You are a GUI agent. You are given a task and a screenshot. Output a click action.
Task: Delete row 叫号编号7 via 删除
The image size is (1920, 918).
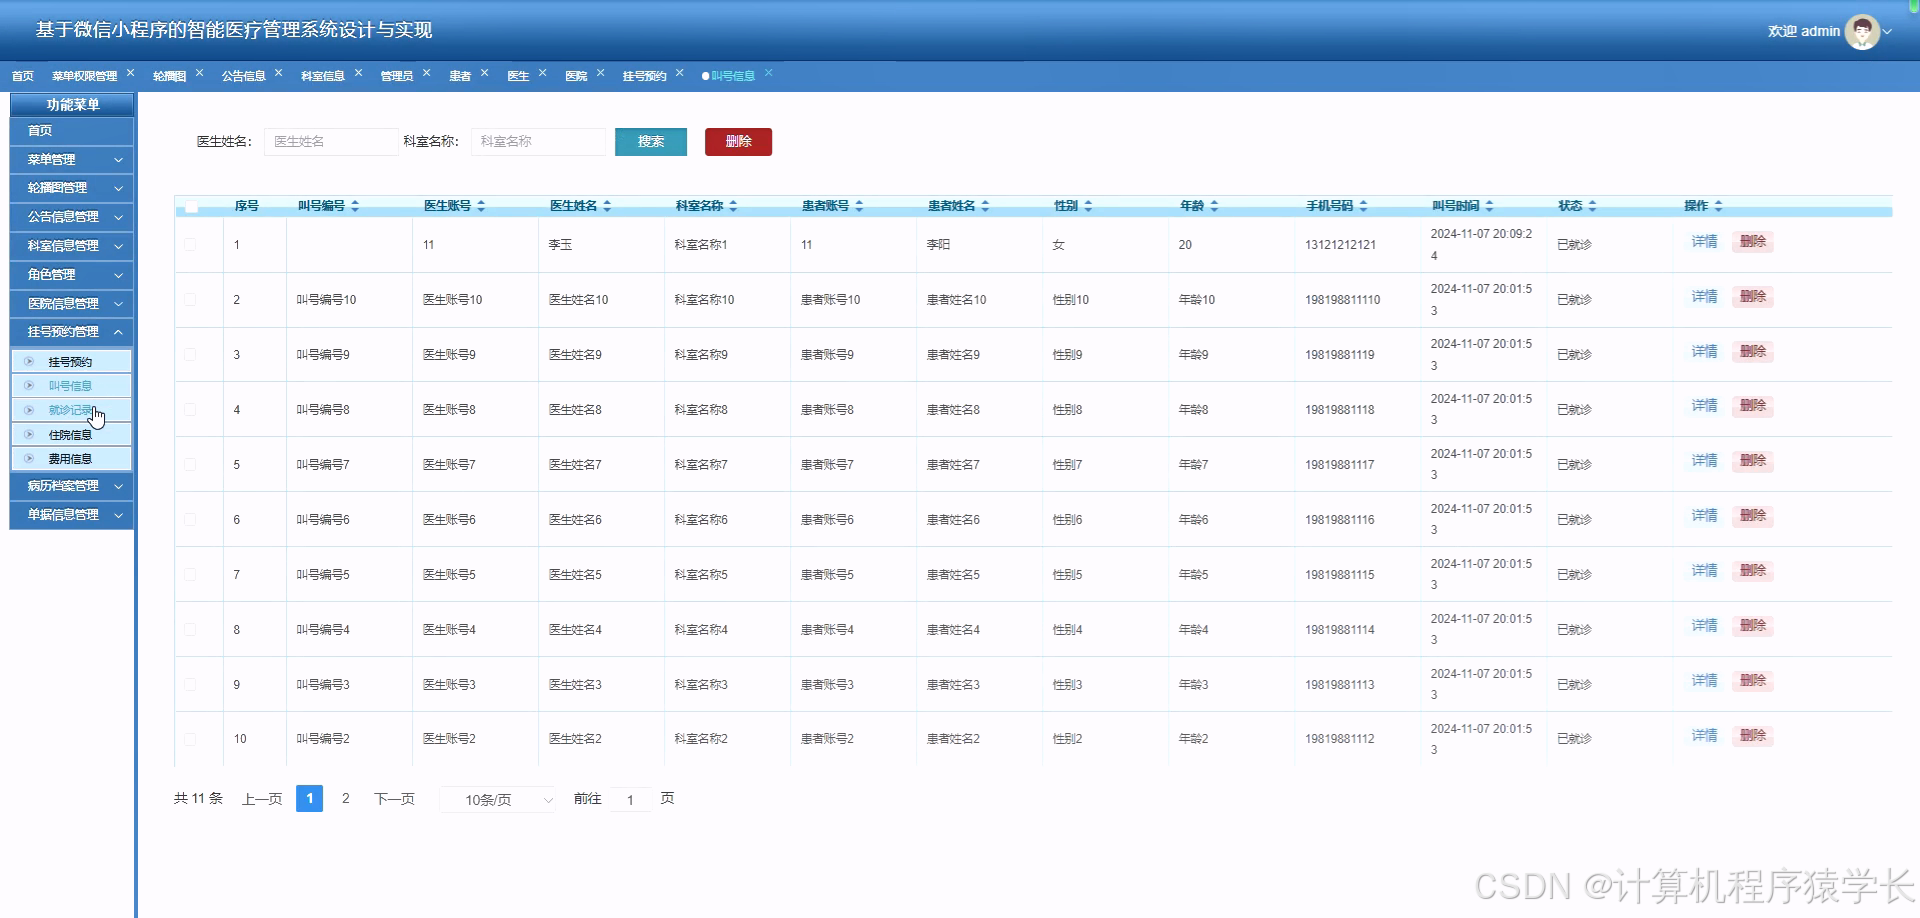(x=1752, y=461)
